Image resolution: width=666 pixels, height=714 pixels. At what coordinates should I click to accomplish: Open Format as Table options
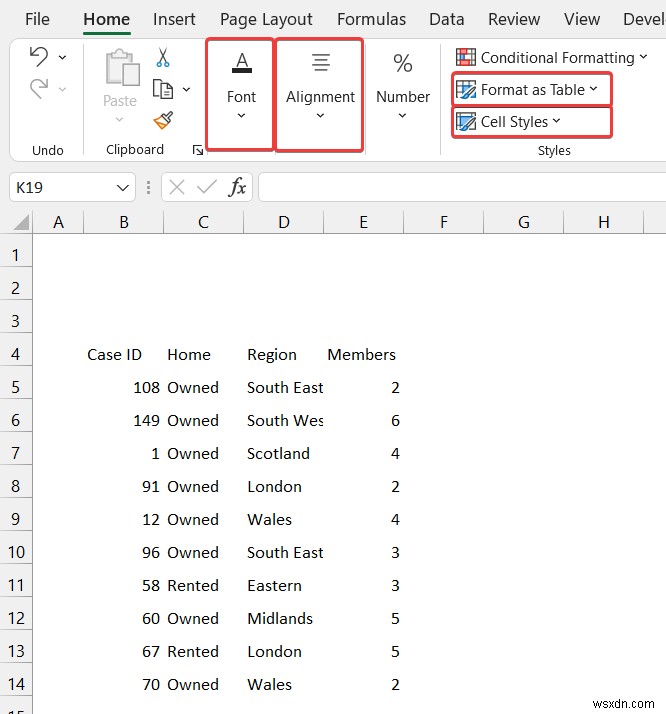(531, 89)
